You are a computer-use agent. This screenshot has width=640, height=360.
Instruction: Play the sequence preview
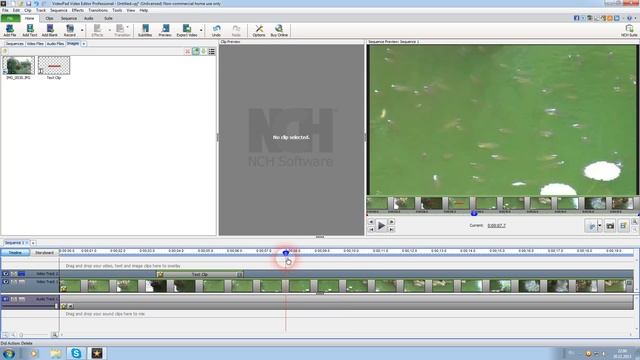381,225
